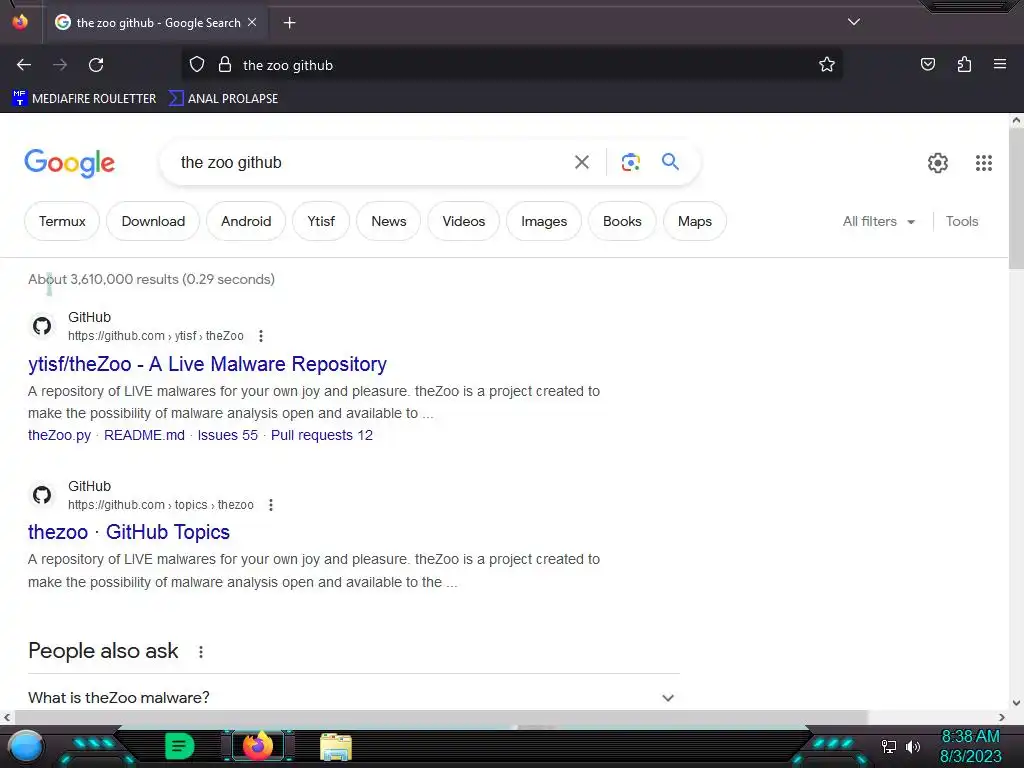The height and width of the screenshot is (768, 1024).
Task: Open People also ask options menu
Action: pos(200,652)
